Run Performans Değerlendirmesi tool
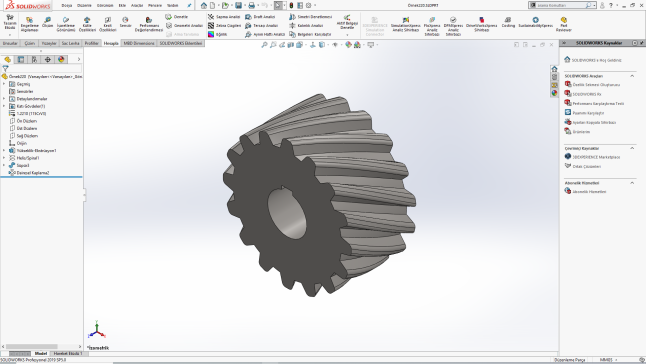Screen dimensions: 646x364 point(149,24)
